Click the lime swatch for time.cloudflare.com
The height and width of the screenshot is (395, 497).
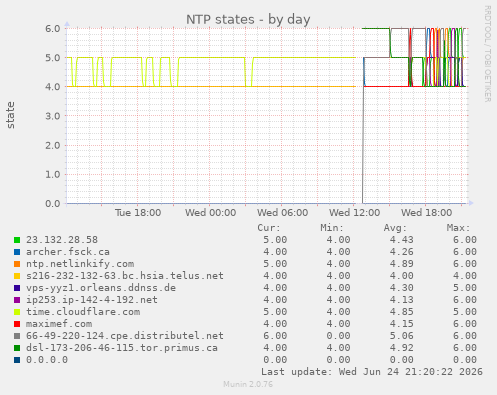pos(17,312)
